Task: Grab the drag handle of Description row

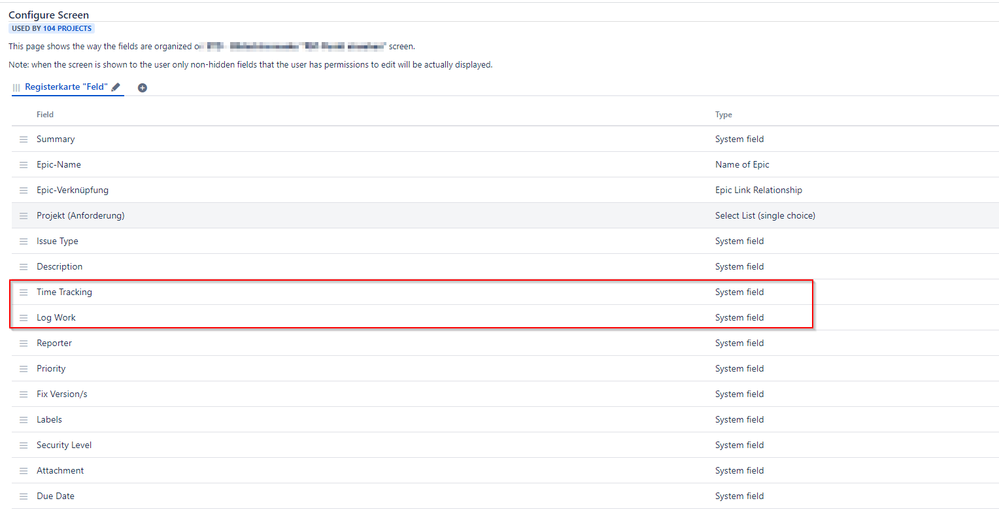Action: tap(24, 267)
